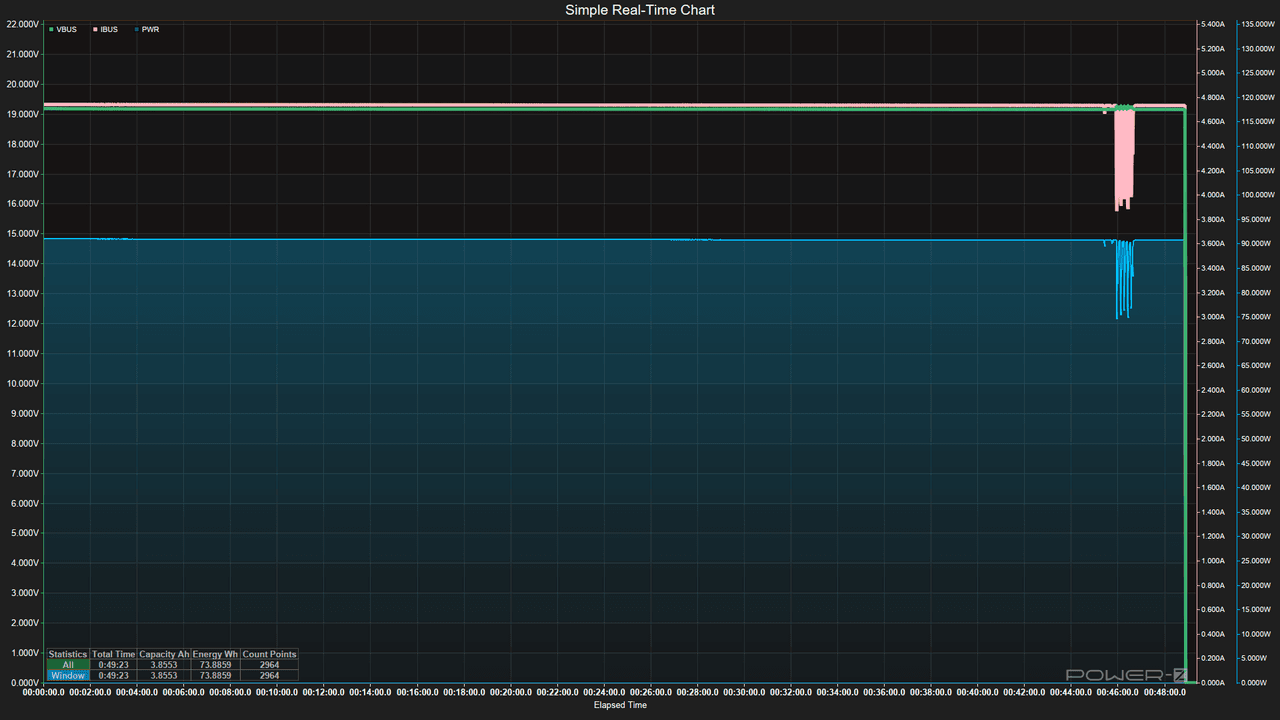The width and height of the screenshot is (1280, 720).
Task: Click the 15.000V voltage axis label
Action: [23, 234]
